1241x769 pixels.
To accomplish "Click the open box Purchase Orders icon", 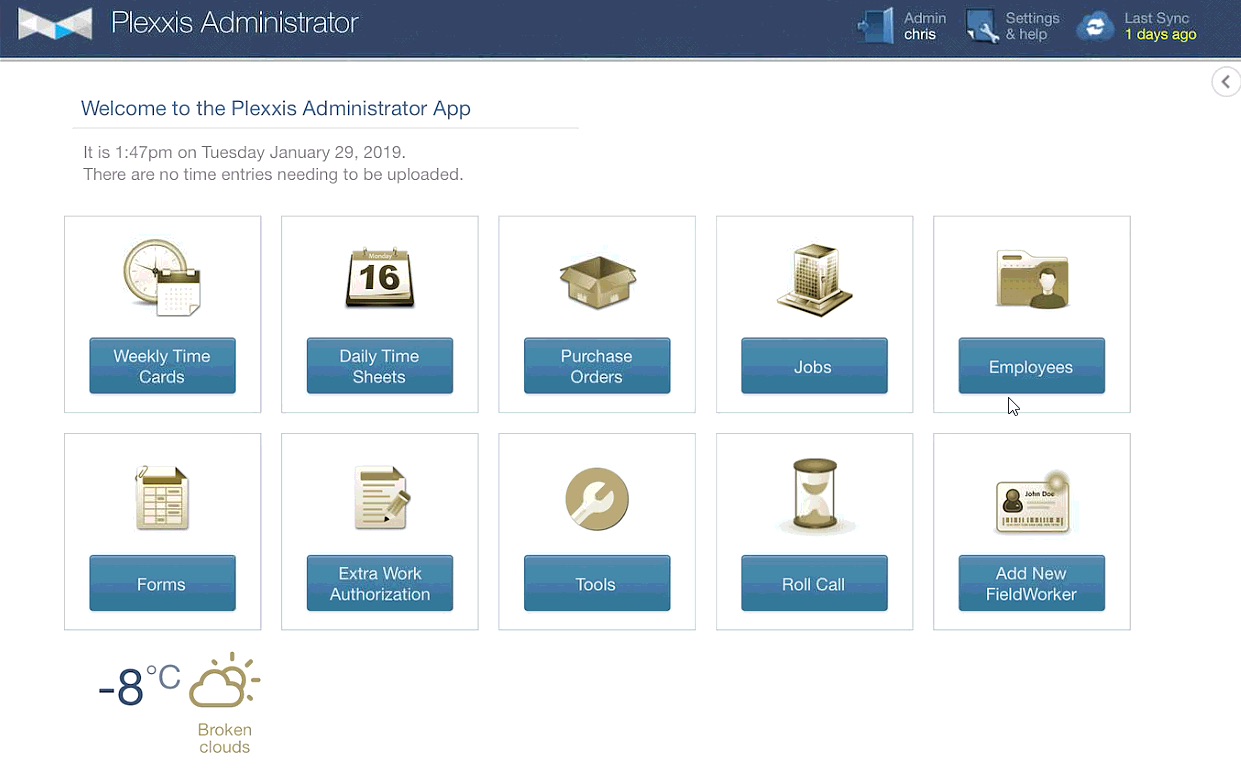I will tap(597, 282).
